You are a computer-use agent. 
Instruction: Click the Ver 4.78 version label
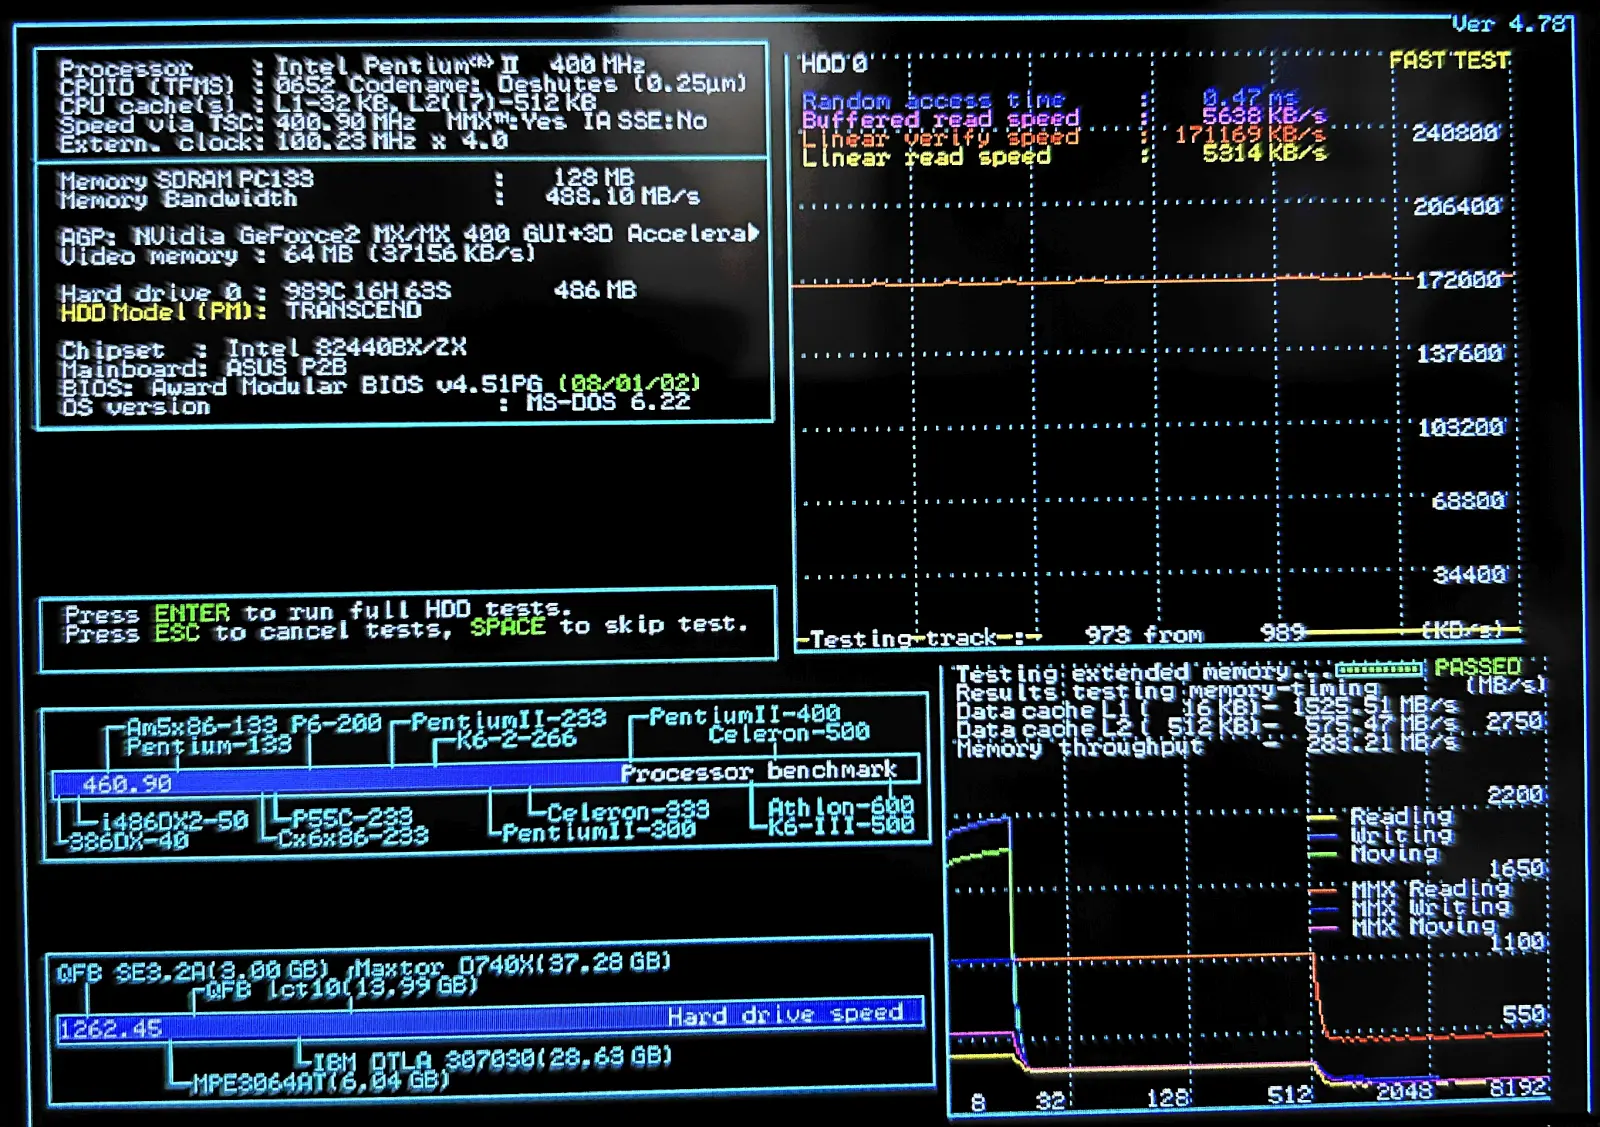1509,24
